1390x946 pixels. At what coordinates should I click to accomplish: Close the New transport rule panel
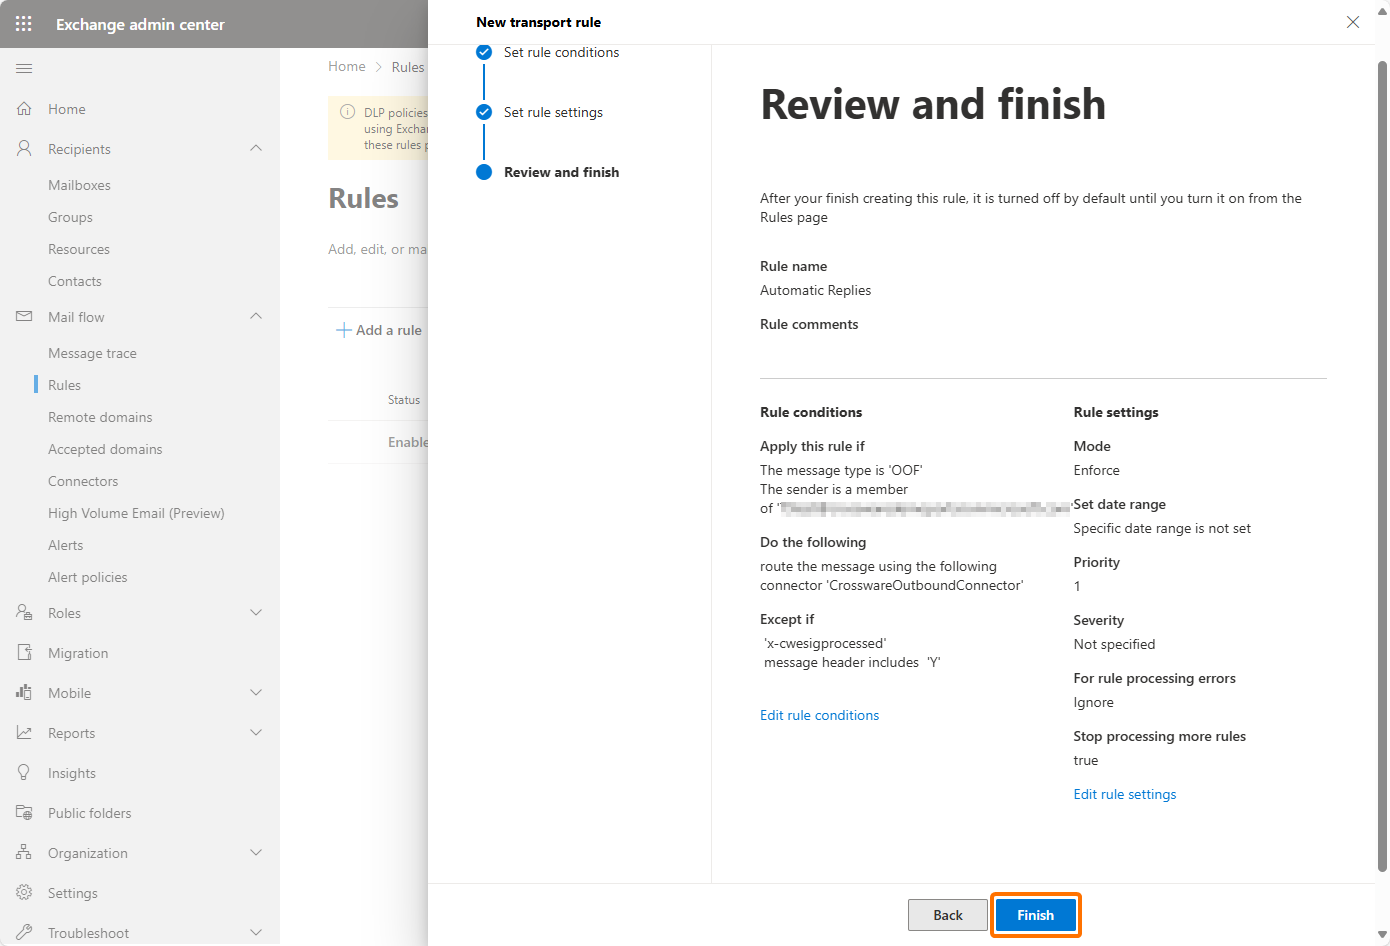point(1352,22)
